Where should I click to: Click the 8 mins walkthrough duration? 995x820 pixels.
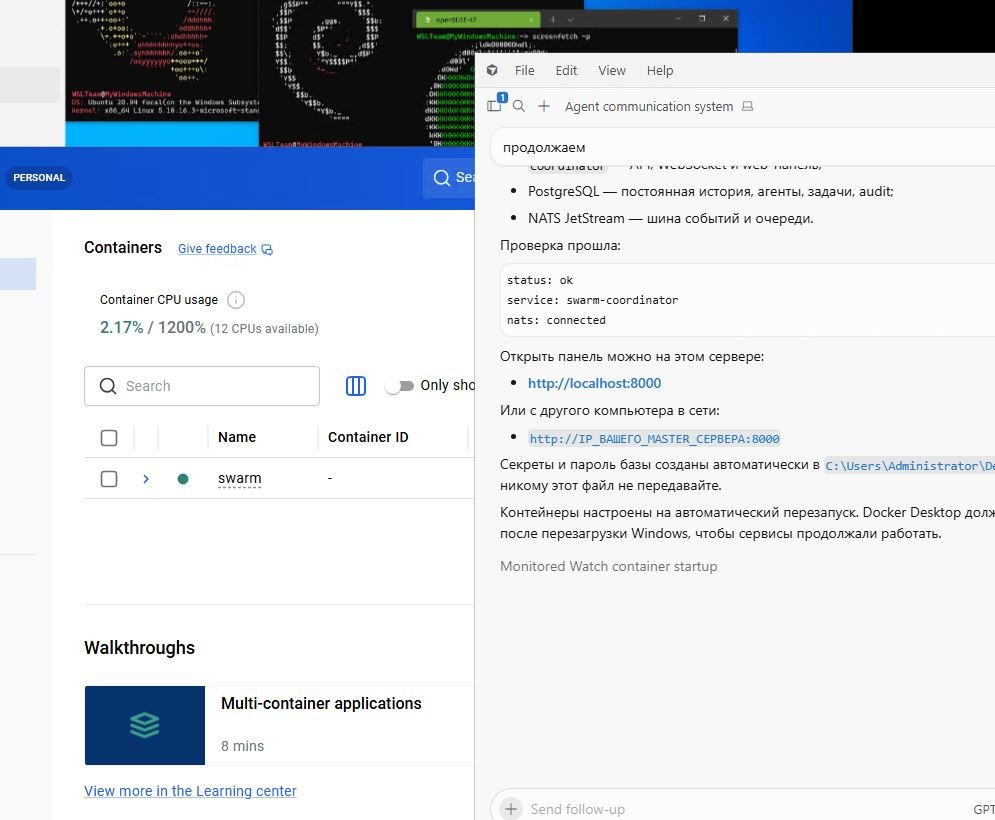coord(242,746)
